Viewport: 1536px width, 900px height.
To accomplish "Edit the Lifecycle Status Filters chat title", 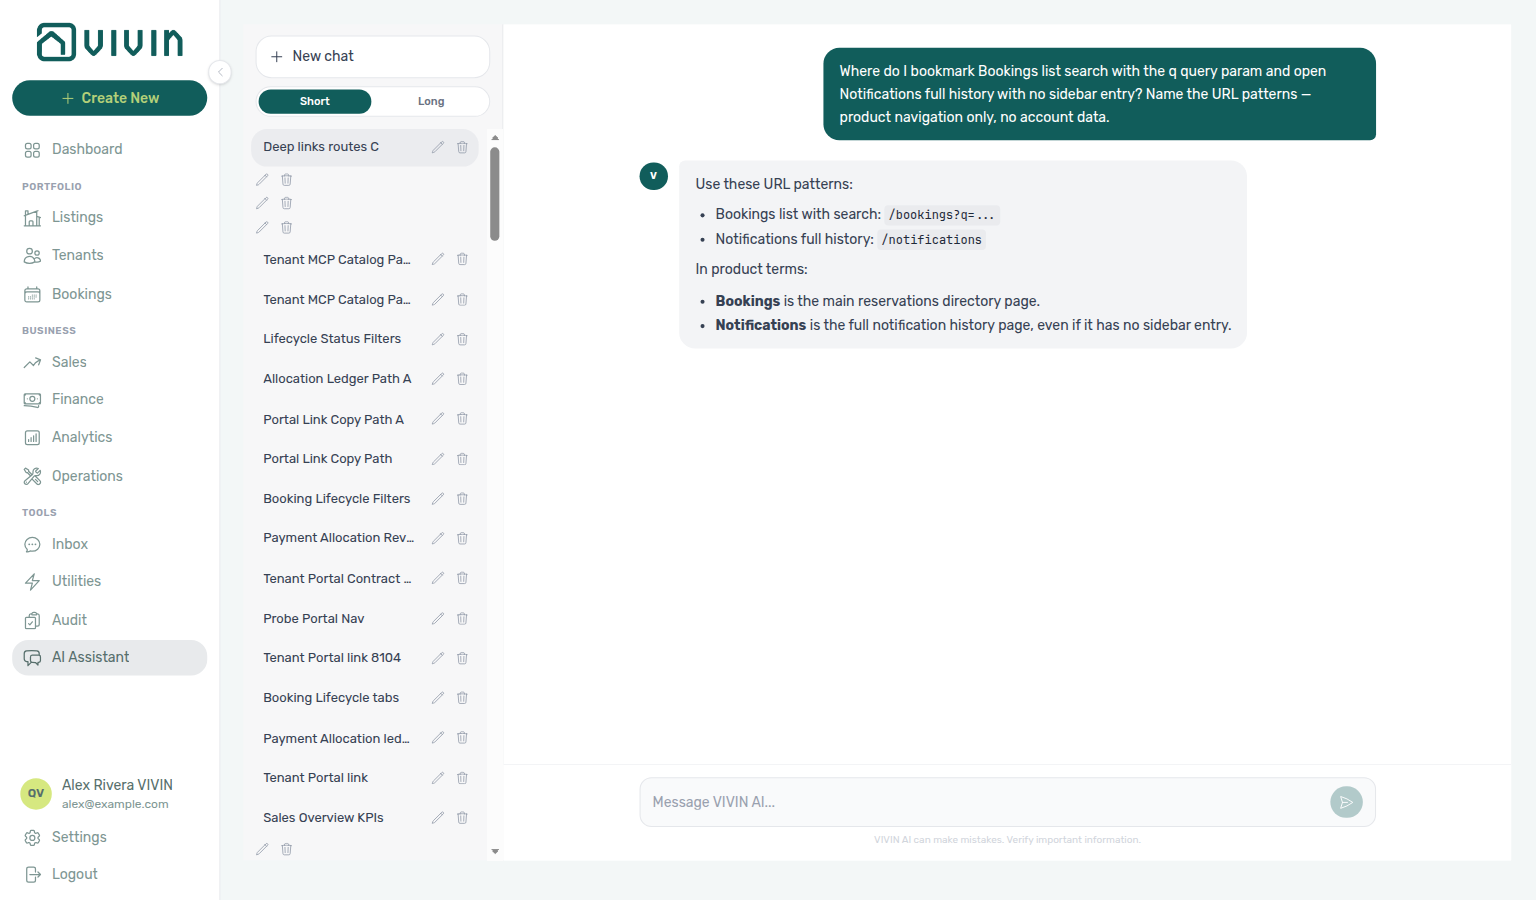I will click(437, 339).
